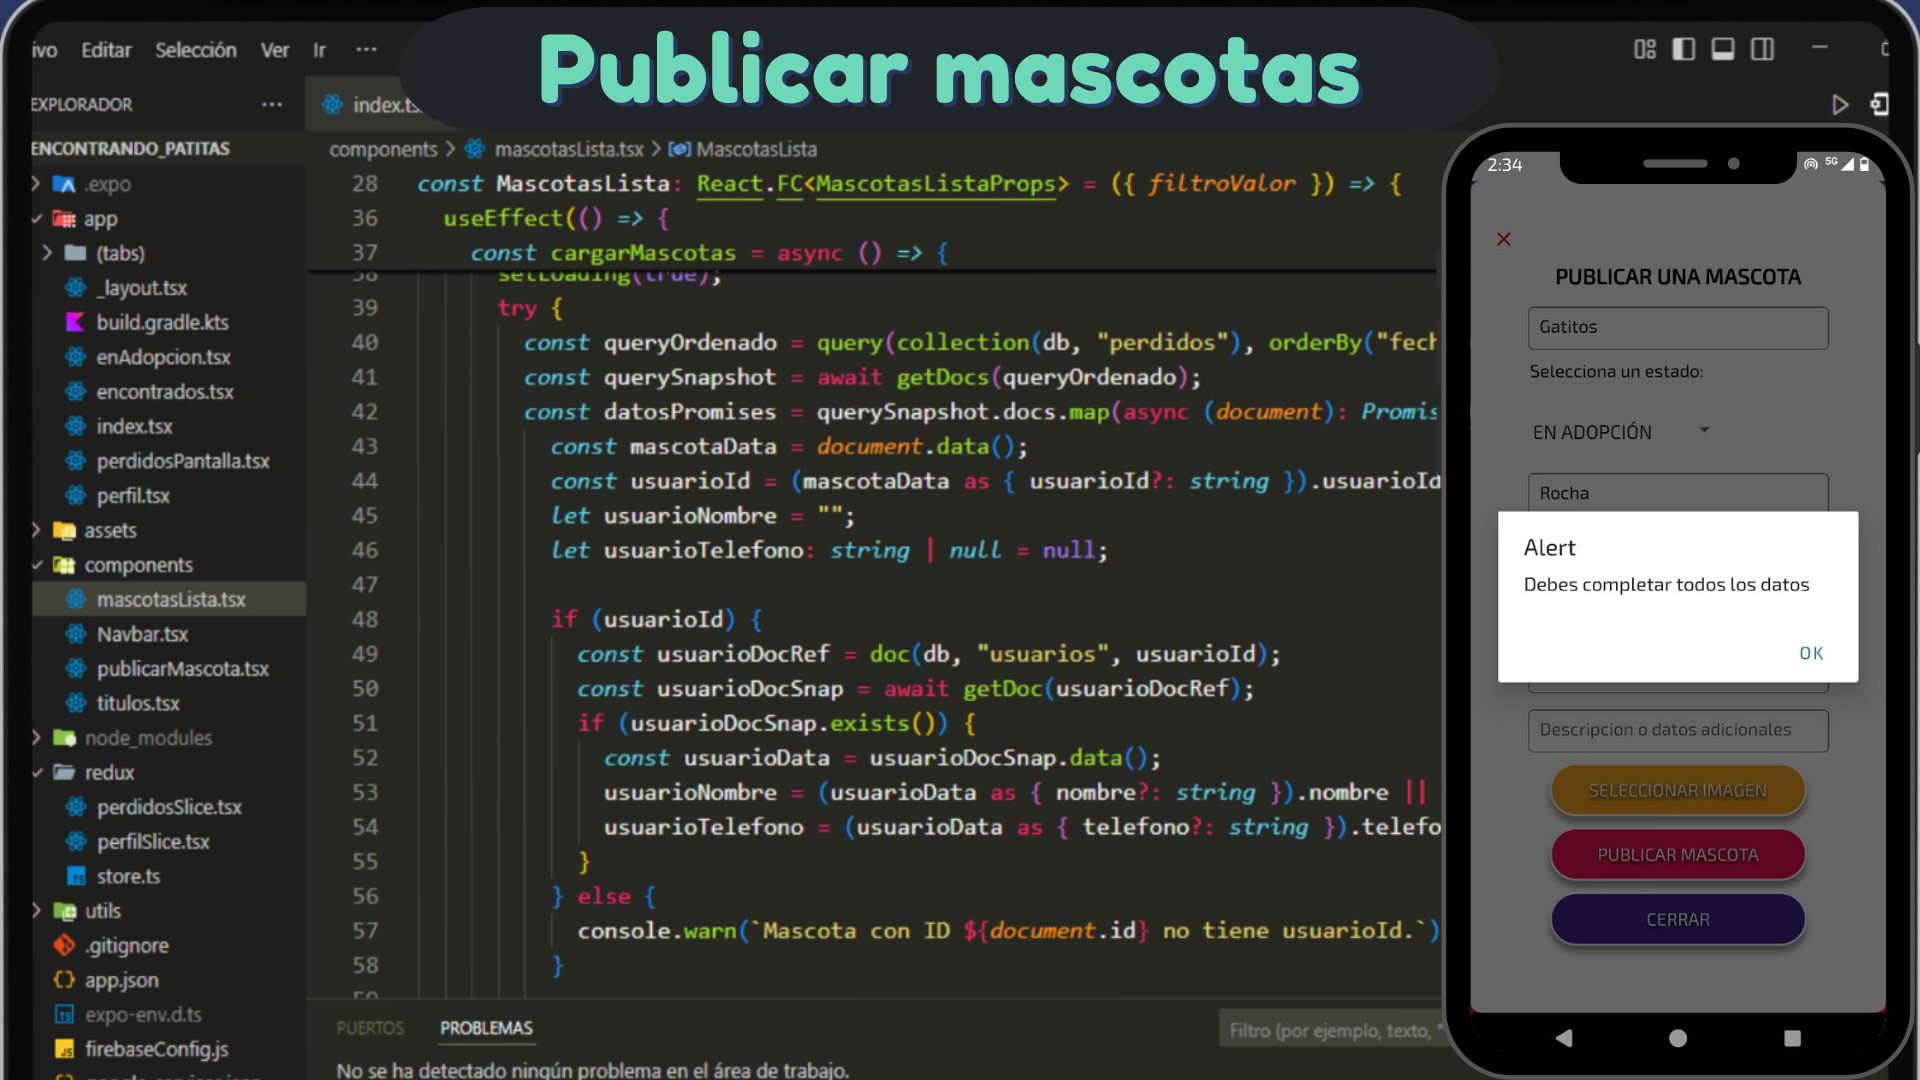Open the Selección menu
Screen dimensions: 1920x1080
coord(195,50)
